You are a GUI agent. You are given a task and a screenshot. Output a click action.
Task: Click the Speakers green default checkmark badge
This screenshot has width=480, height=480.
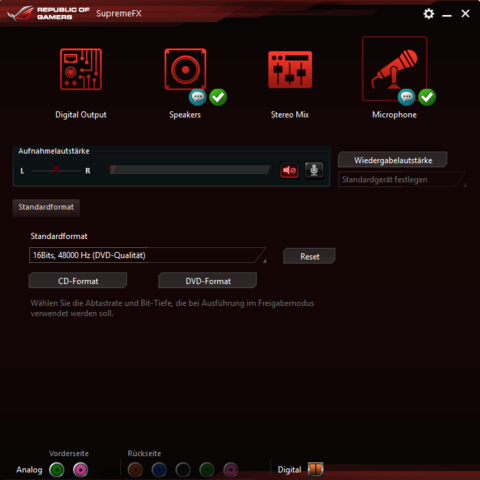click(x=218, y=97)
